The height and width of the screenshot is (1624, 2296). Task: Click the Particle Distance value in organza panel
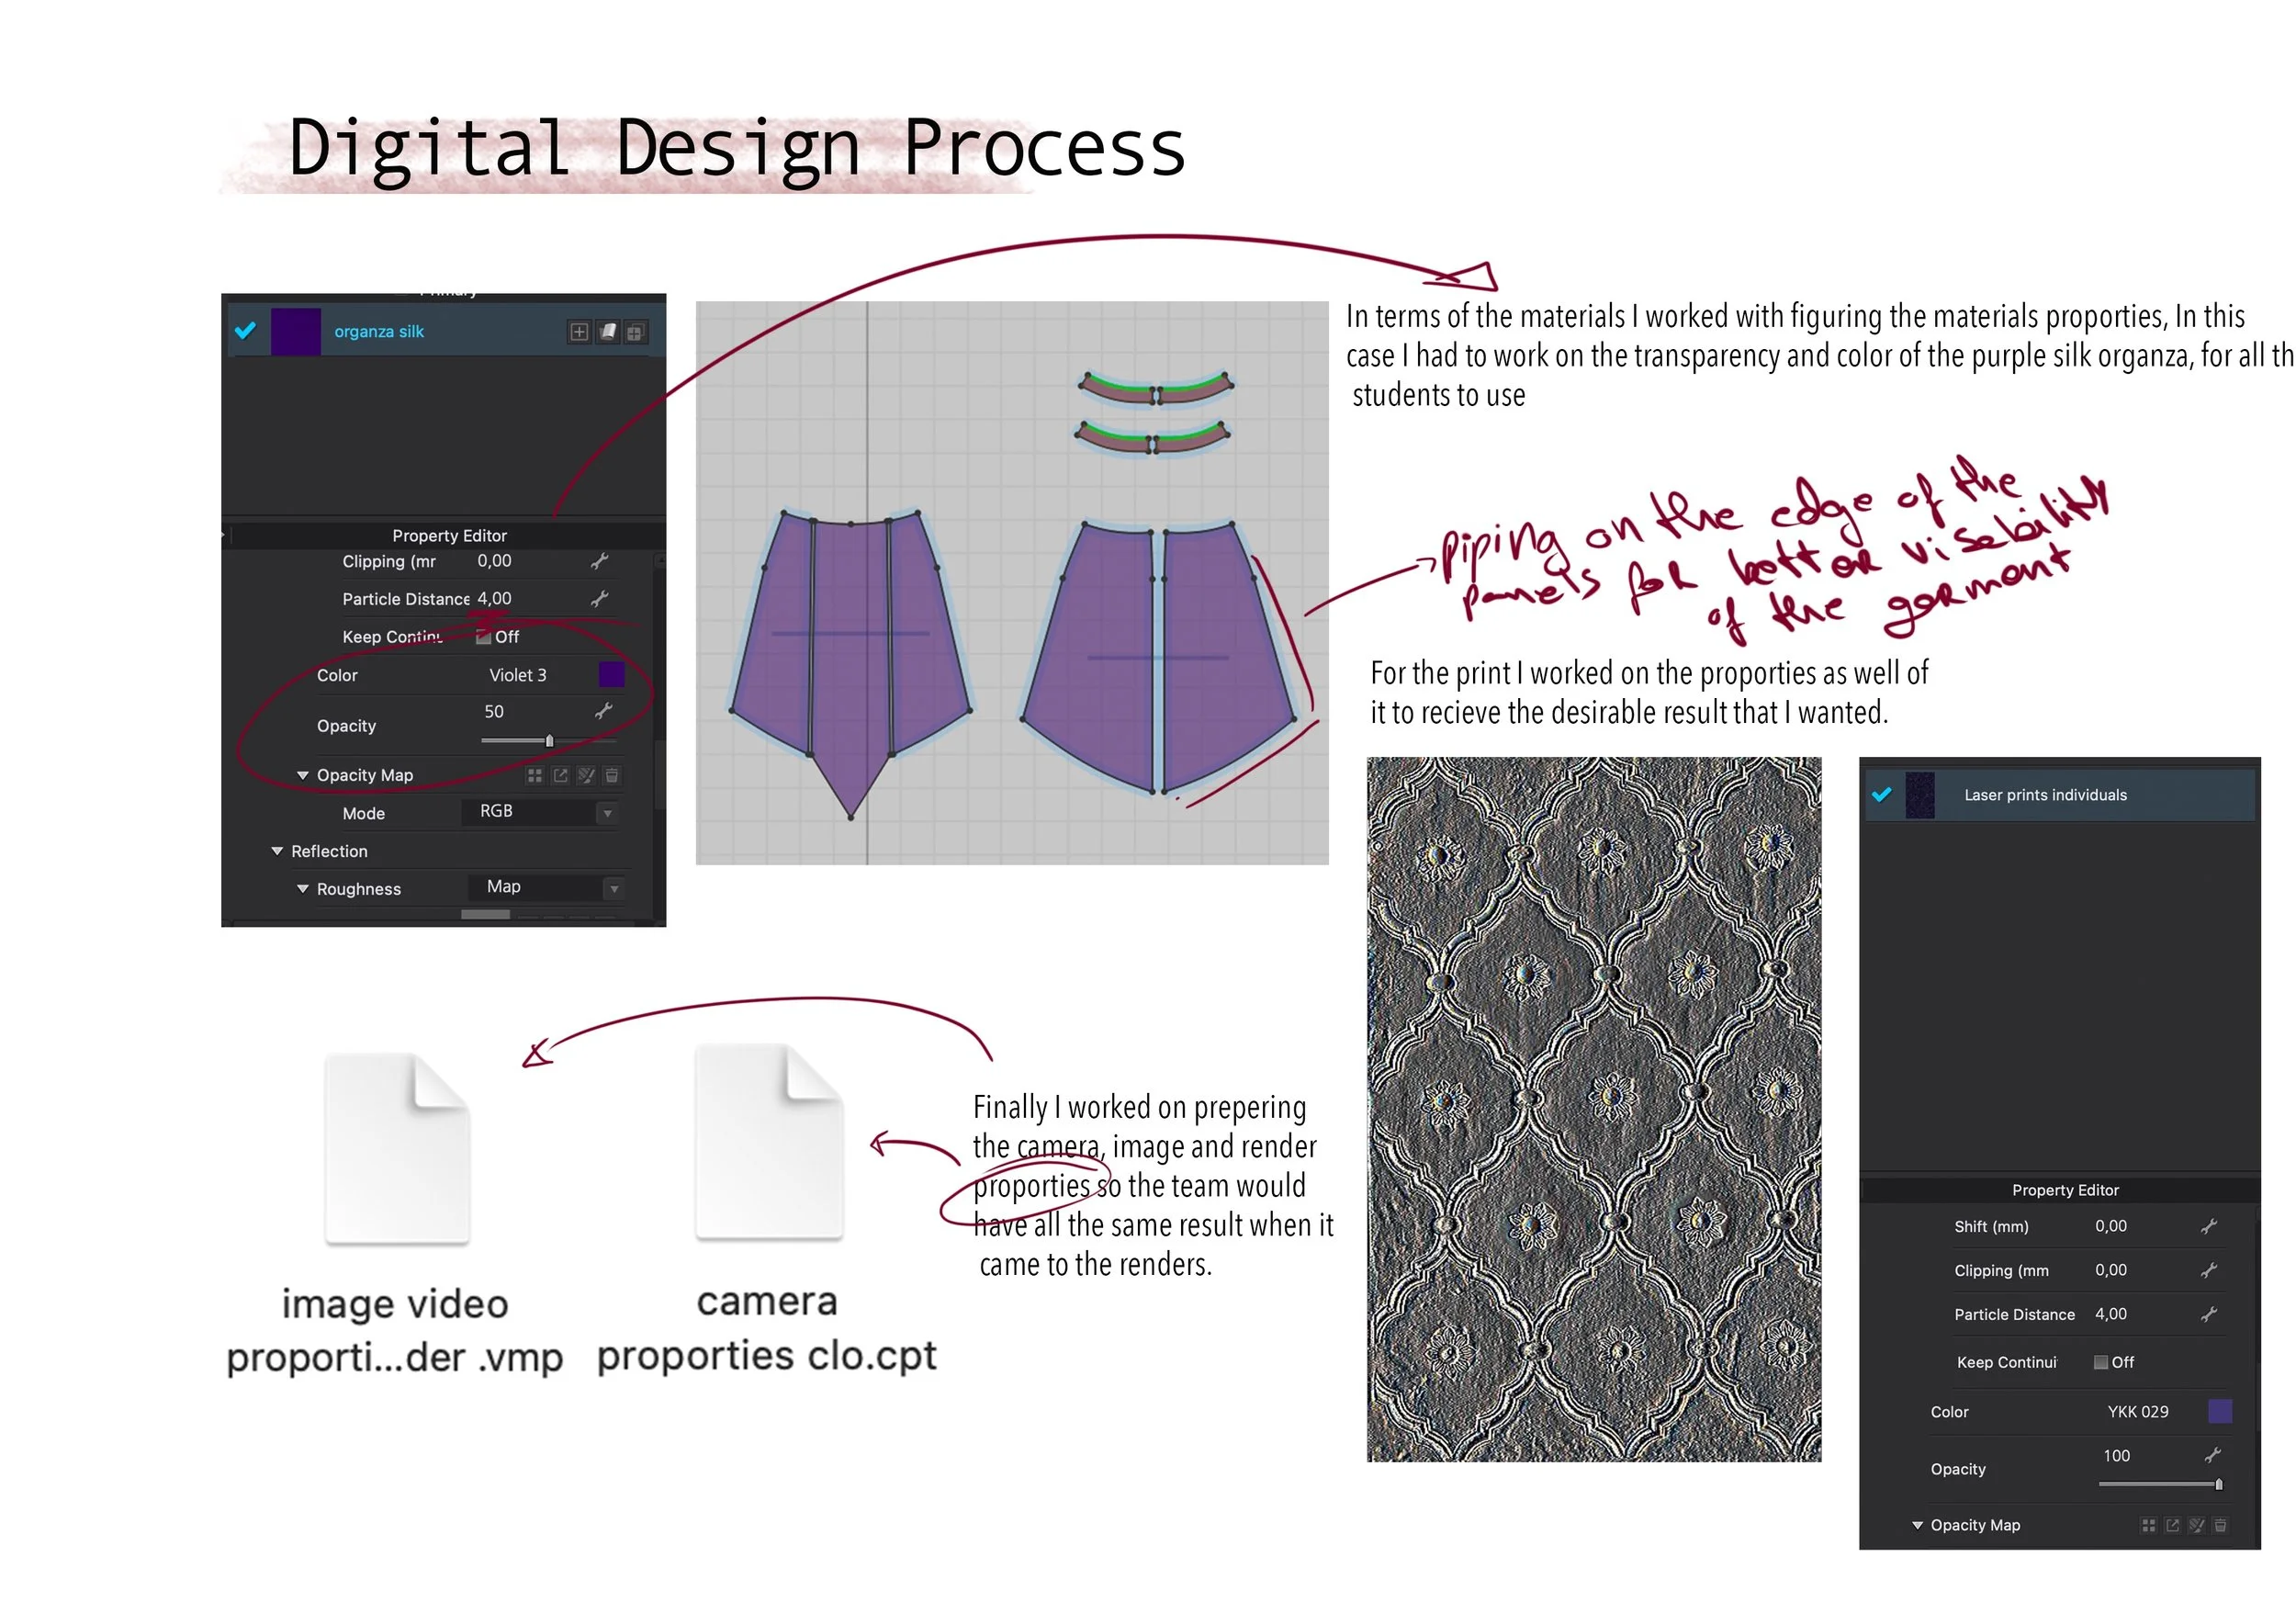[x=494, y=599]
